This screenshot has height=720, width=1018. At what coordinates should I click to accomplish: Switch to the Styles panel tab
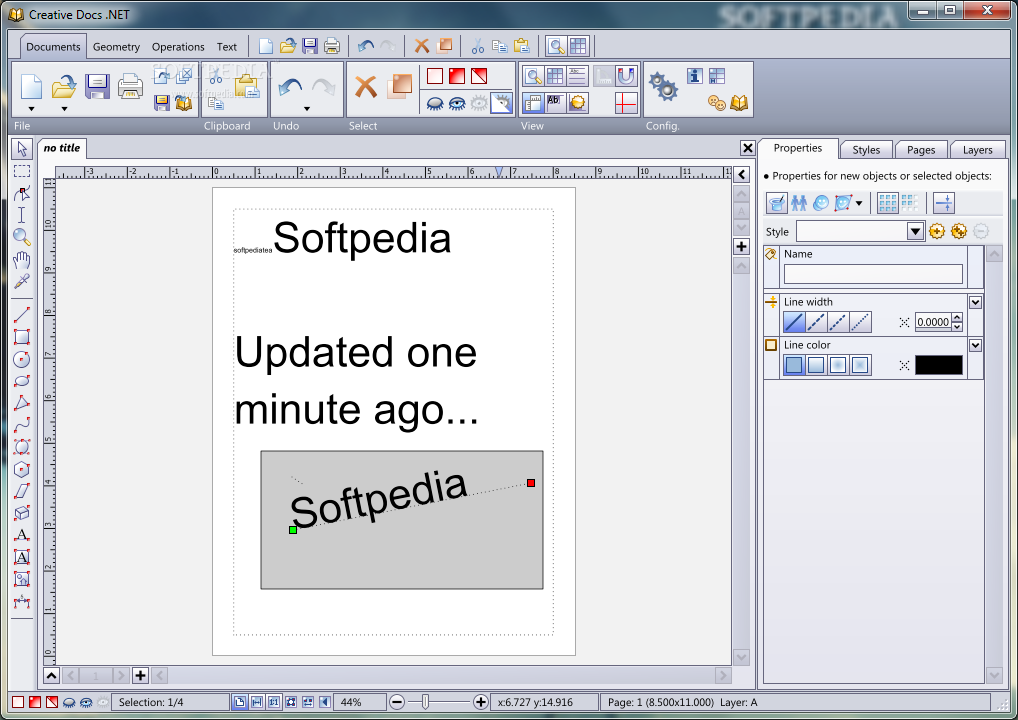click(866, 150)
